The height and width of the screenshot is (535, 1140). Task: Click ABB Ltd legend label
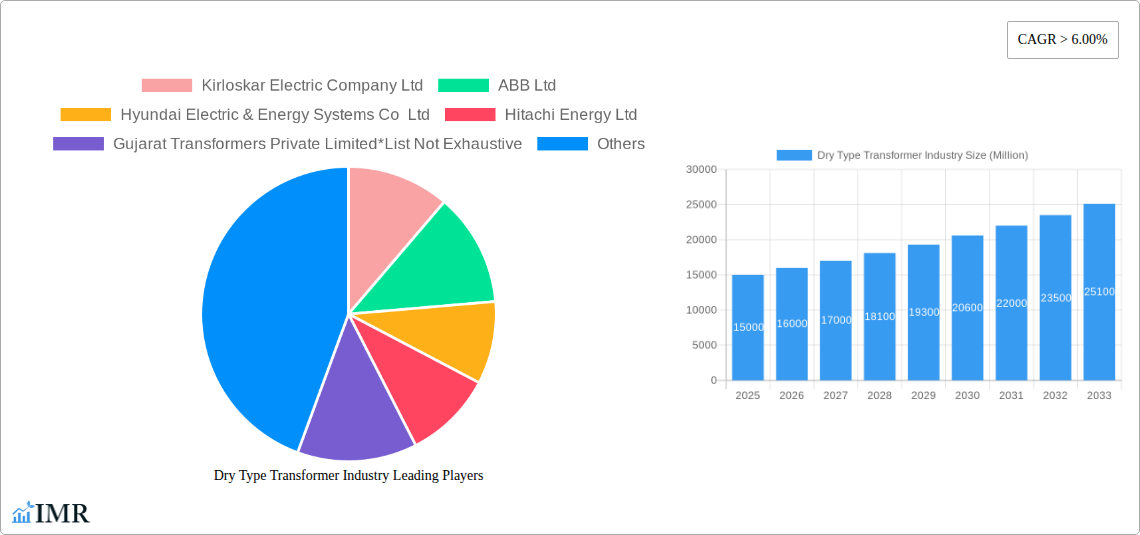click(526, 85)
